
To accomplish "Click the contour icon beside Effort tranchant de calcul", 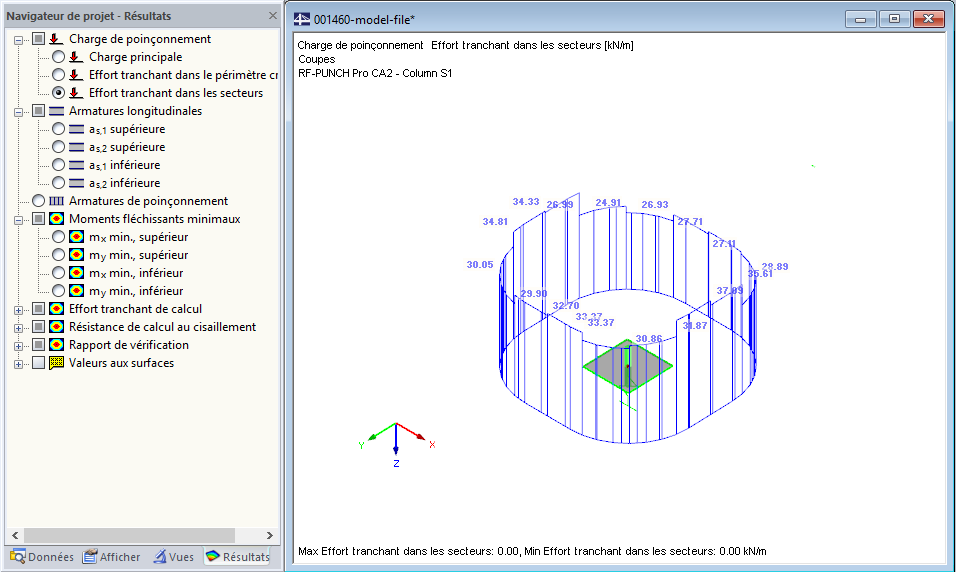I will pos(56,309).
